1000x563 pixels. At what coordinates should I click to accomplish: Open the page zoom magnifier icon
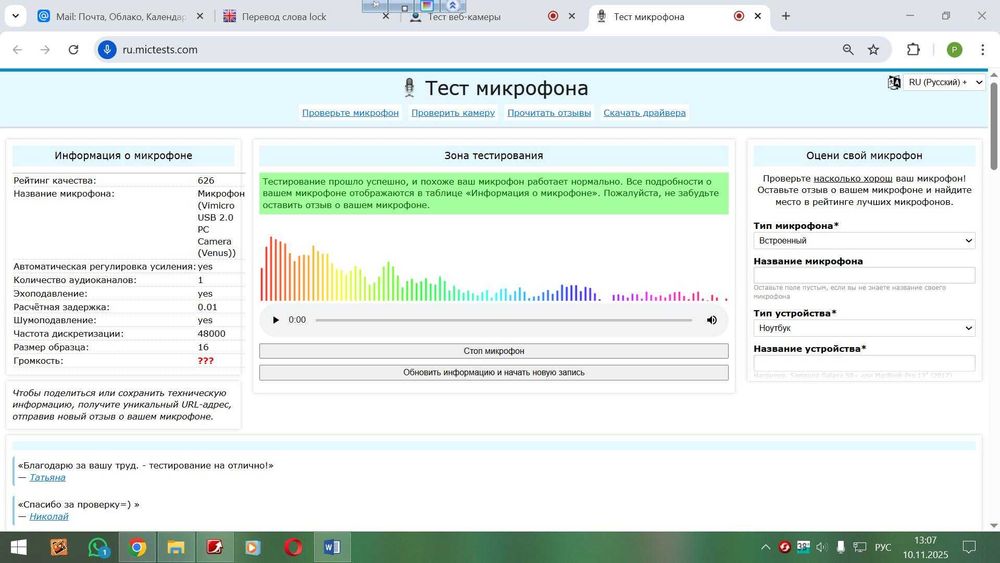point(848,50)
